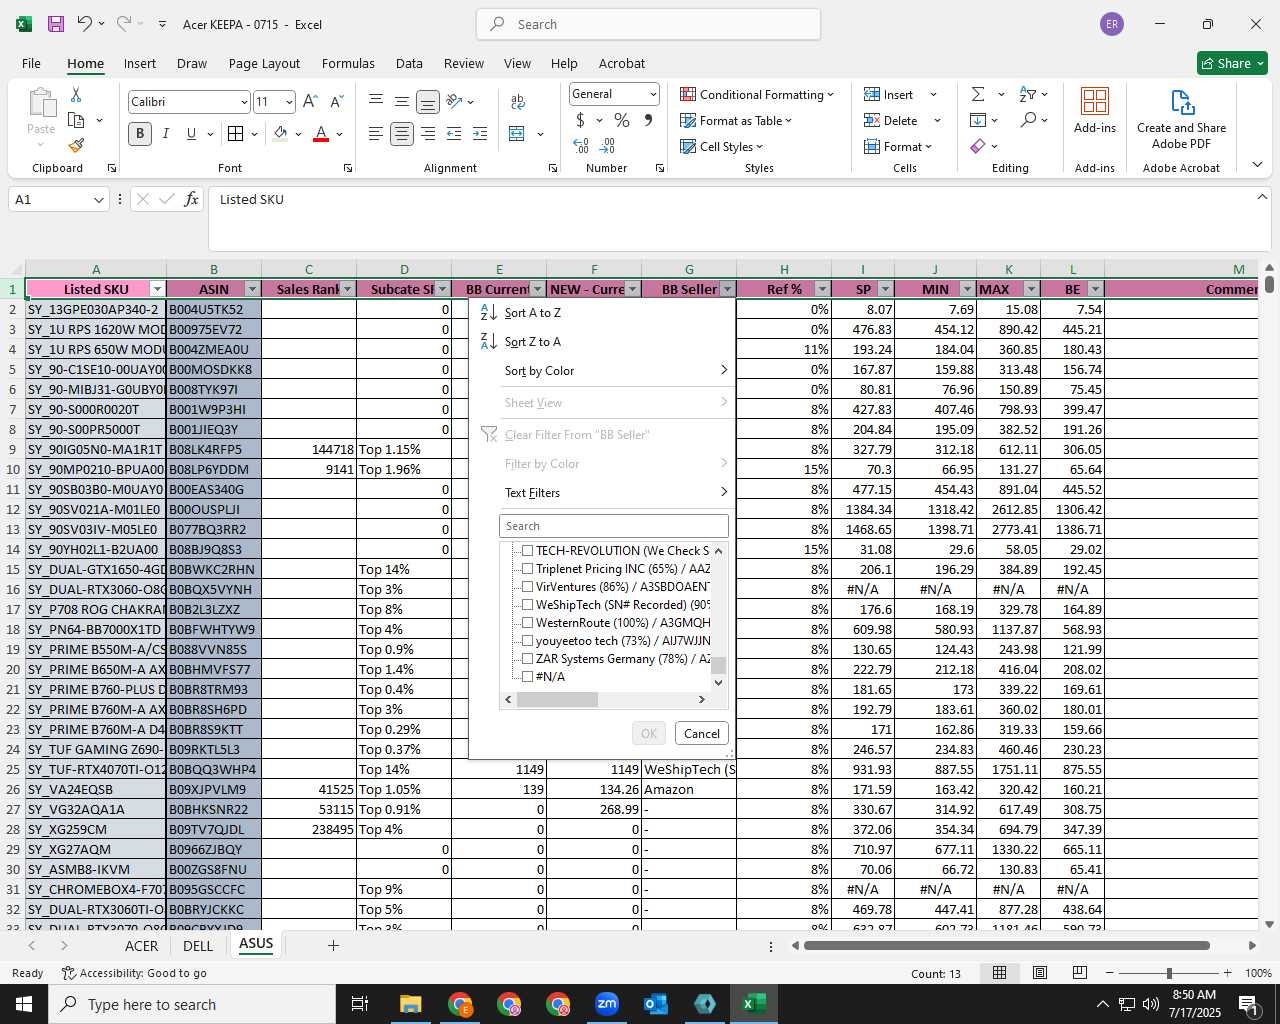Open the MAX column filter dropdown
The height and width of the screenshot is (1024, 1280).
1031,289
